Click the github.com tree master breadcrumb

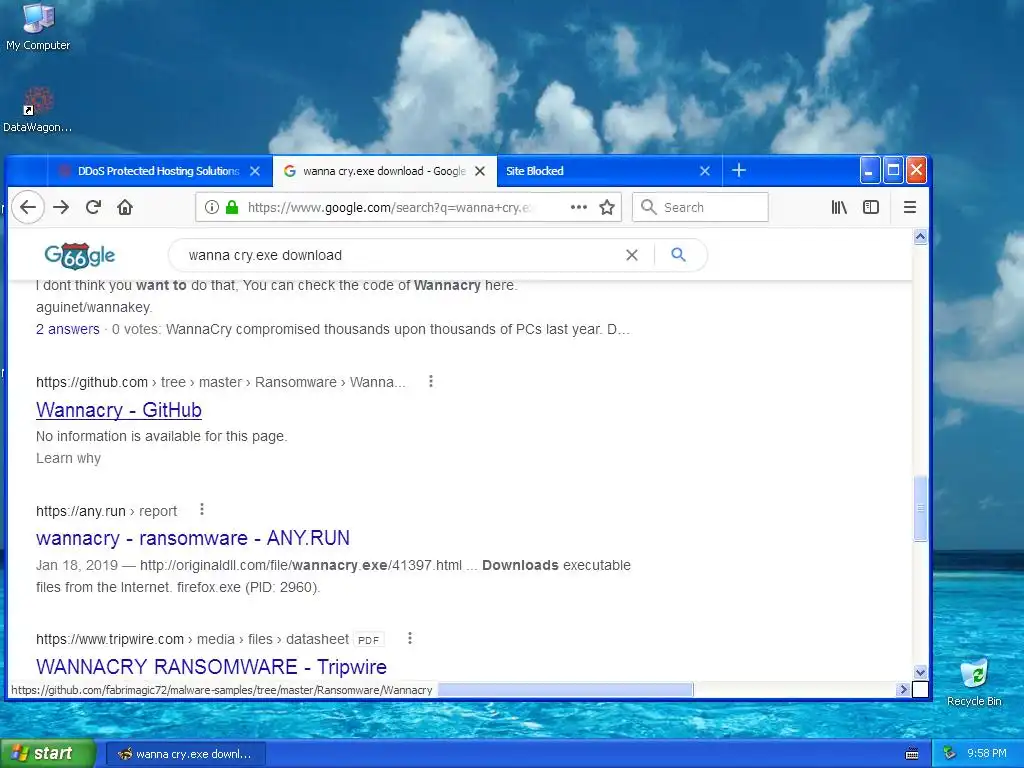click(221, 382)
